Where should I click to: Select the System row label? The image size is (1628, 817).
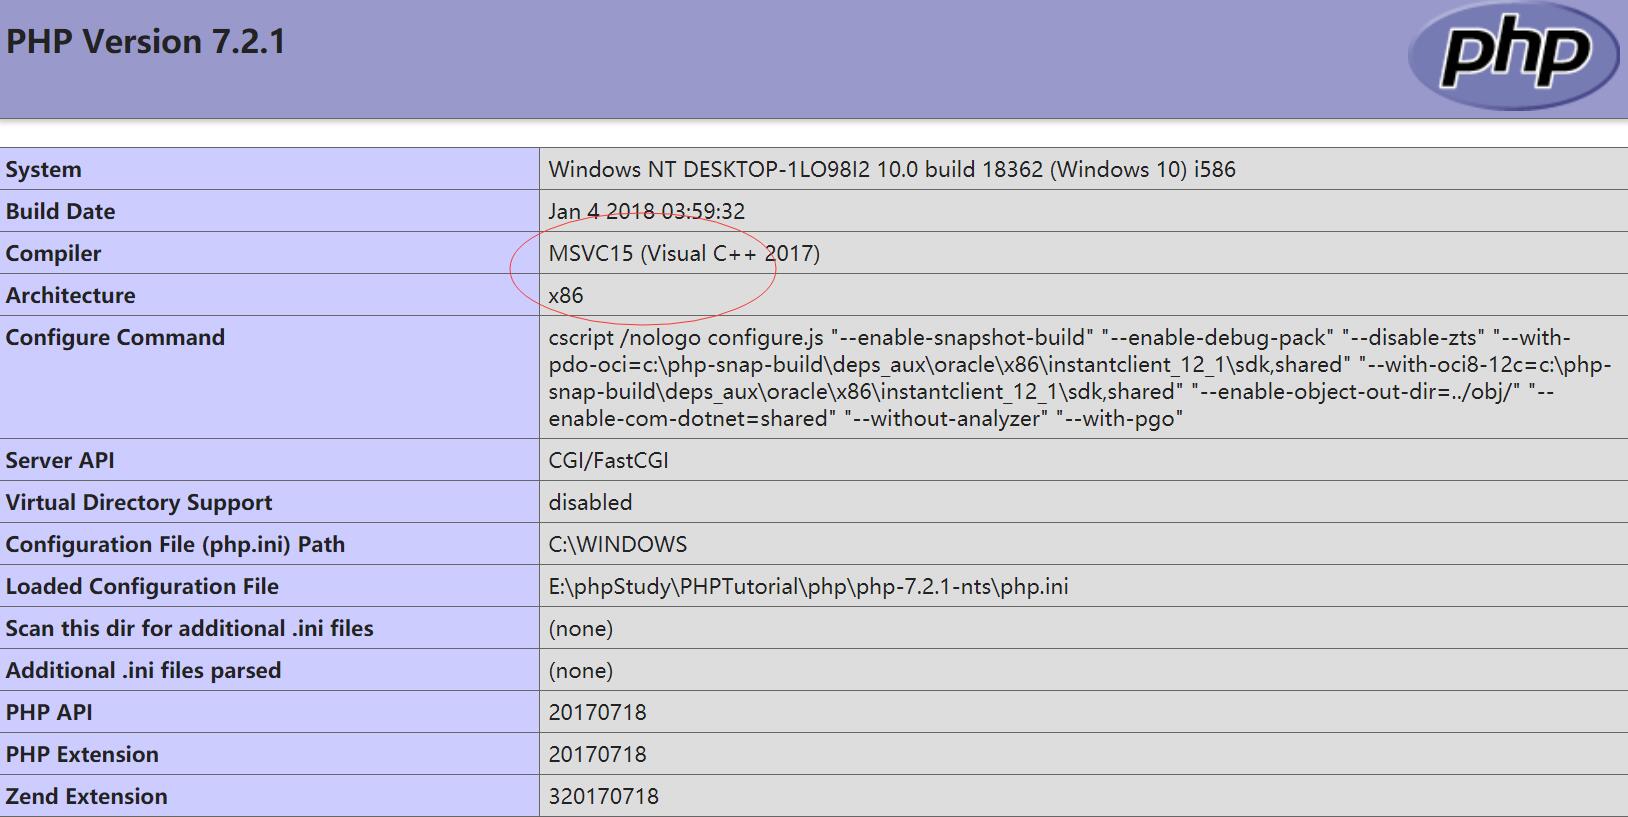click(x=44, y=170)
